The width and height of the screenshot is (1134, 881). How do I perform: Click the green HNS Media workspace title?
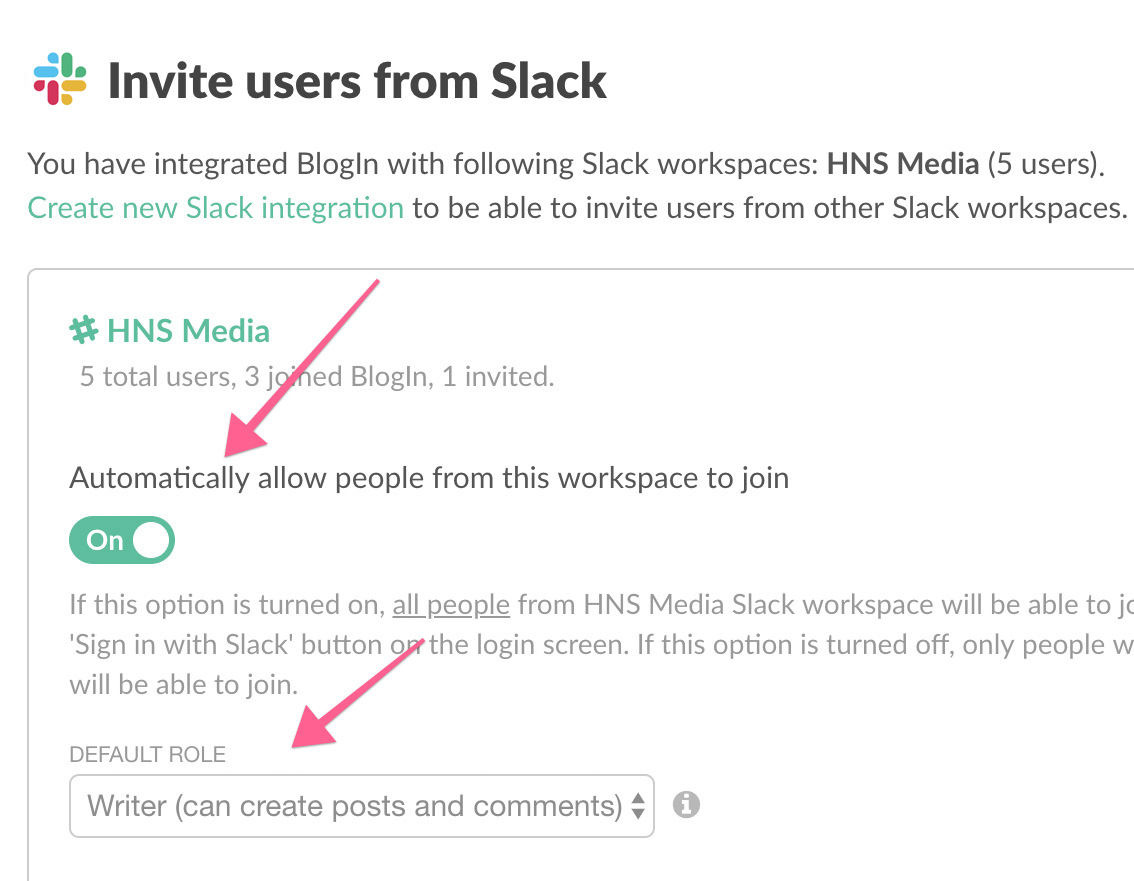(188, 330)
